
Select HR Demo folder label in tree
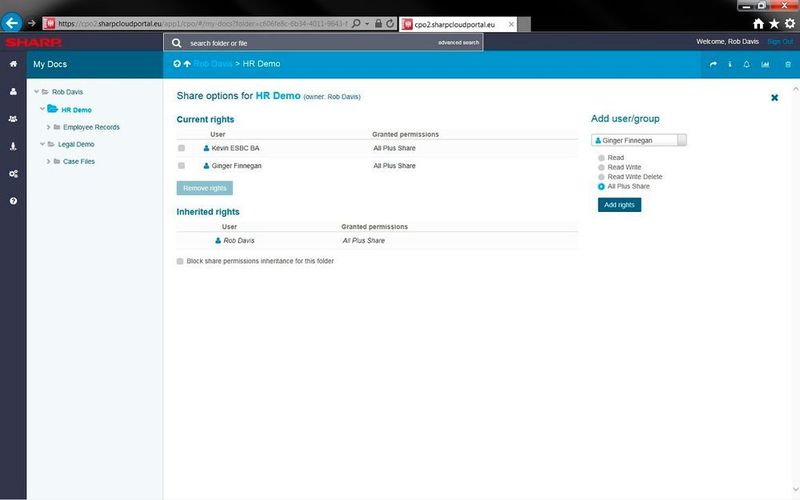(76, 110)
